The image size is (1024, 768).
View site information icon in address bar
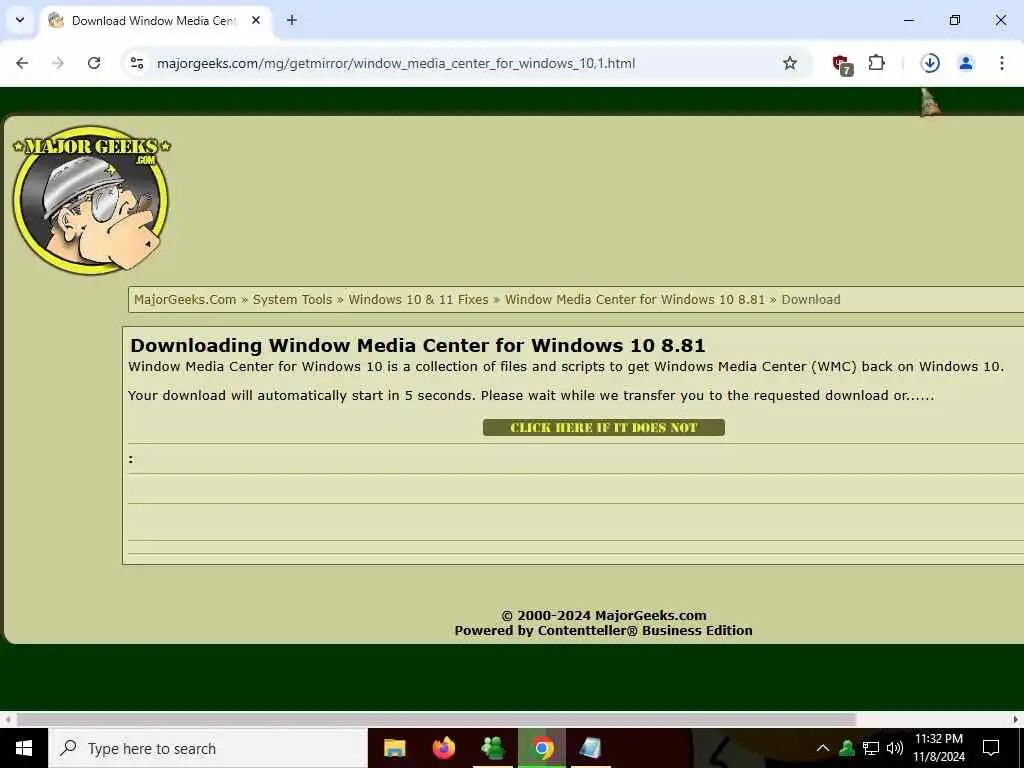pos(137,63)
